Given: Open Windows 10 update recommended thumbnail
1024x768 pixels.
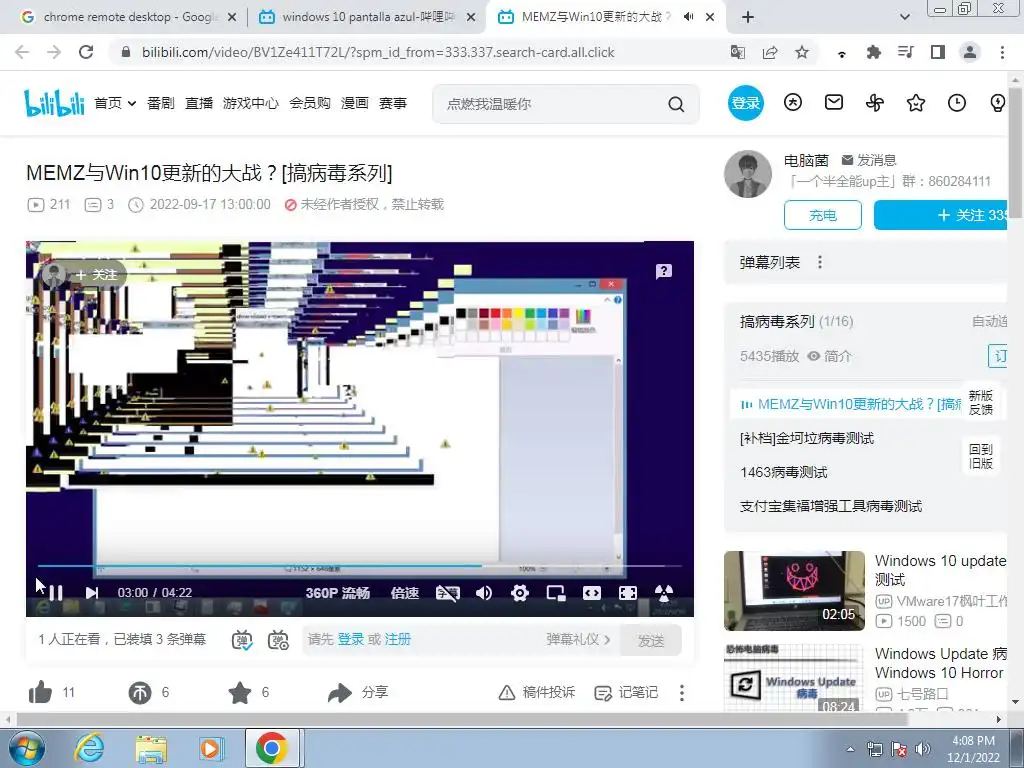Looking at the screenshot, I should 794,590.
